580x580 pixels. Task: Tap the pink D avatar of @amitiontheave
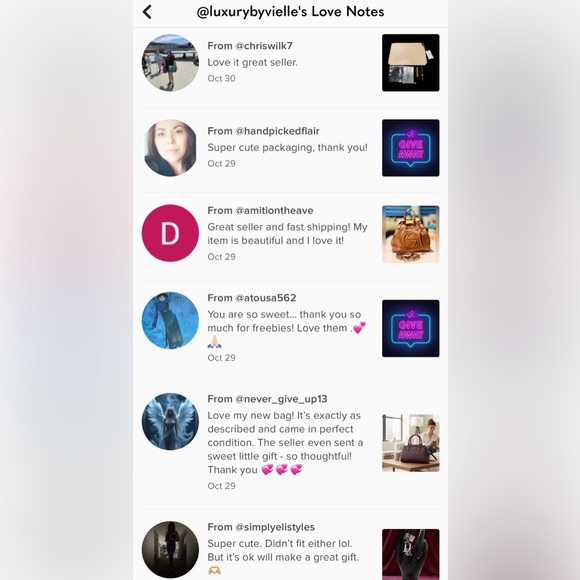tap(170, 233)
